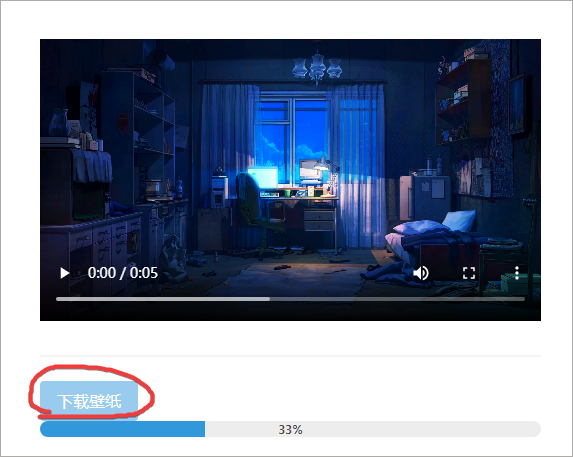Click the desk chair in the video scene
The image size is (573, 457).
coord(256,216)
